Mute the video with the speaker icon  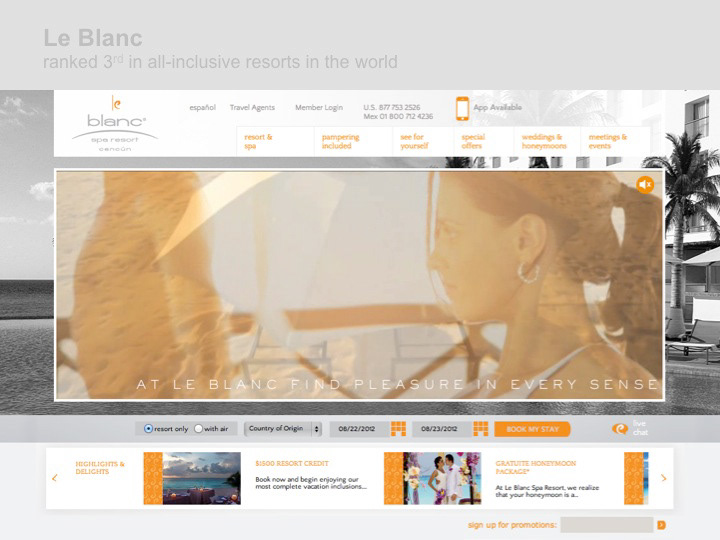645,185
